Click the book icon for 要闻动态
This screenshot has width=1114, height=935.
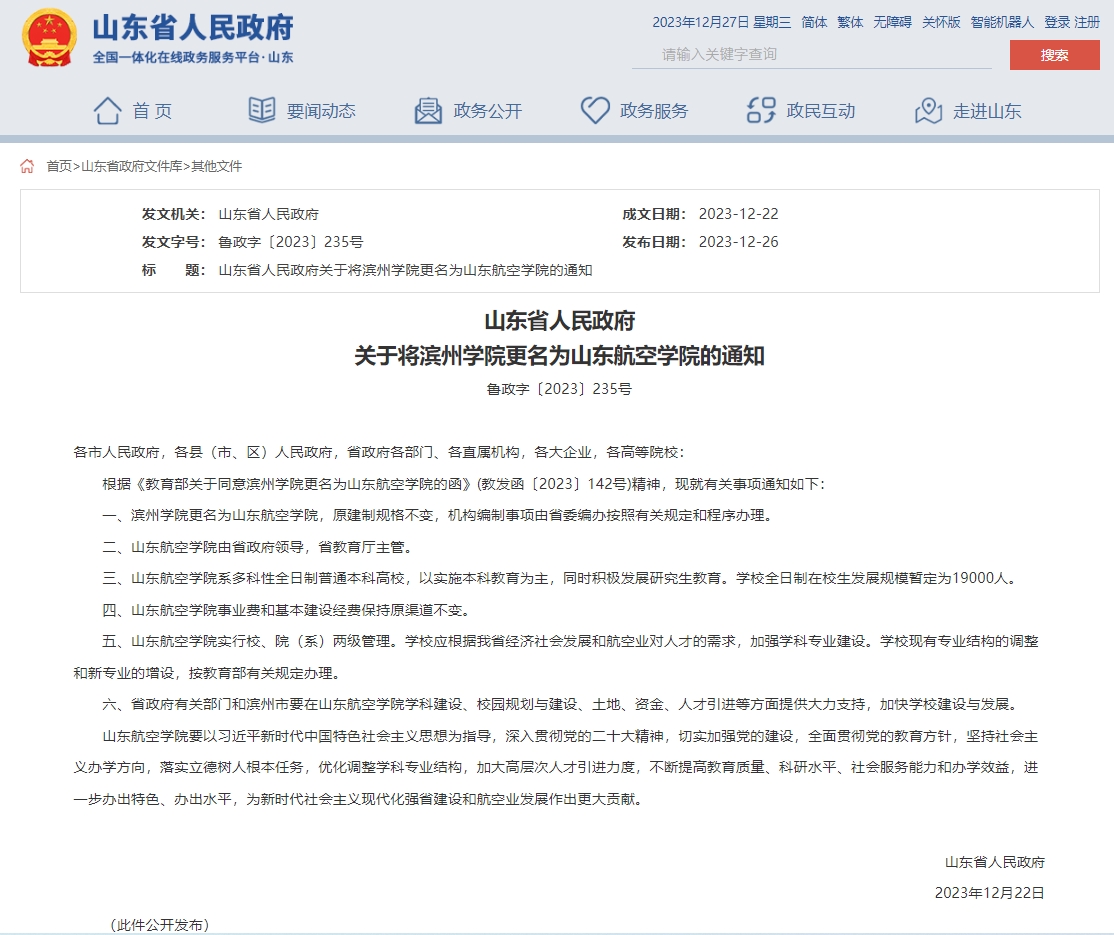262,110
